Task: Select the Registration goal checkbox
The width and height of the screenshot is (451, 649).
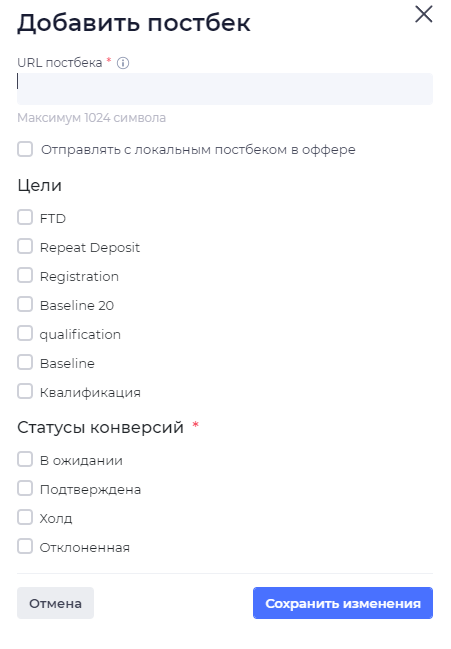Action: click(25, 275)
